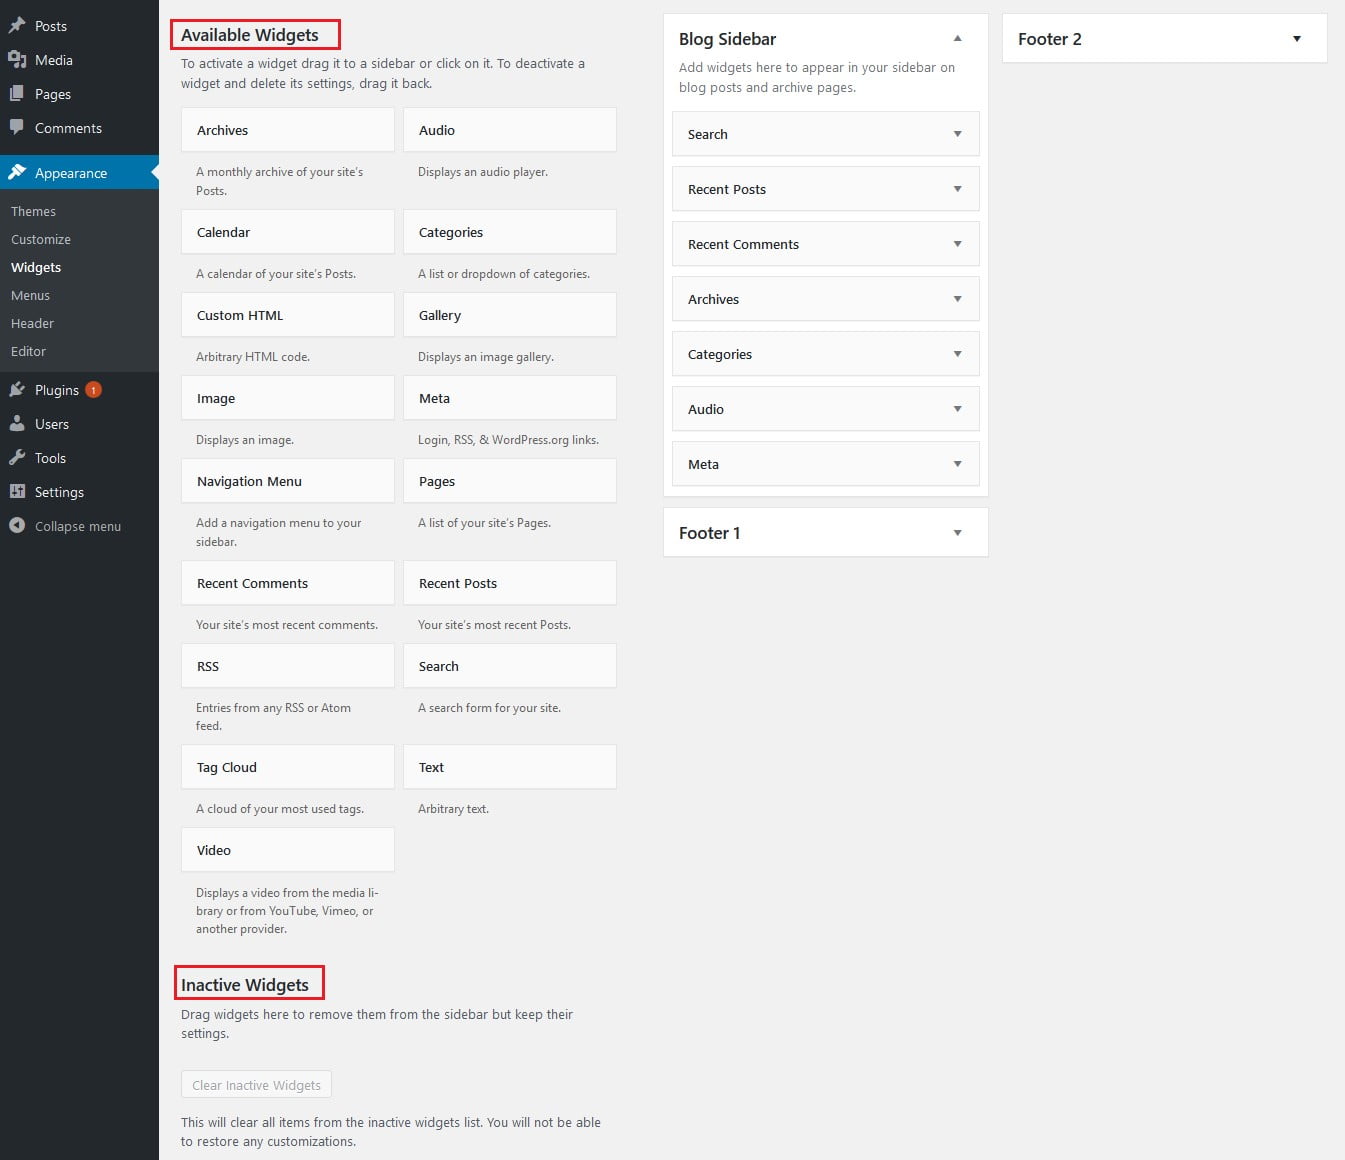This screenshot has height=1160, width=1345.
Task: Select the Search available widget
Action: tap(510, 666)
